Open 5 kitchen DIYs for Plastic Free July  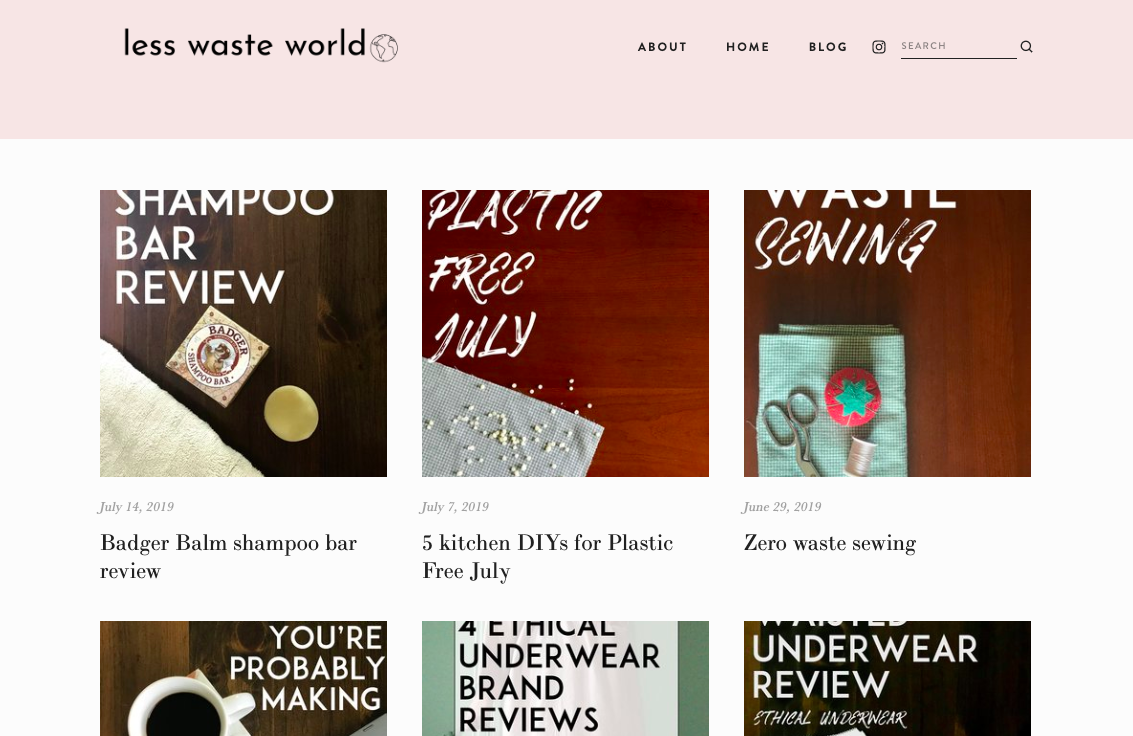pyautogui.click(x=548, y=557)
